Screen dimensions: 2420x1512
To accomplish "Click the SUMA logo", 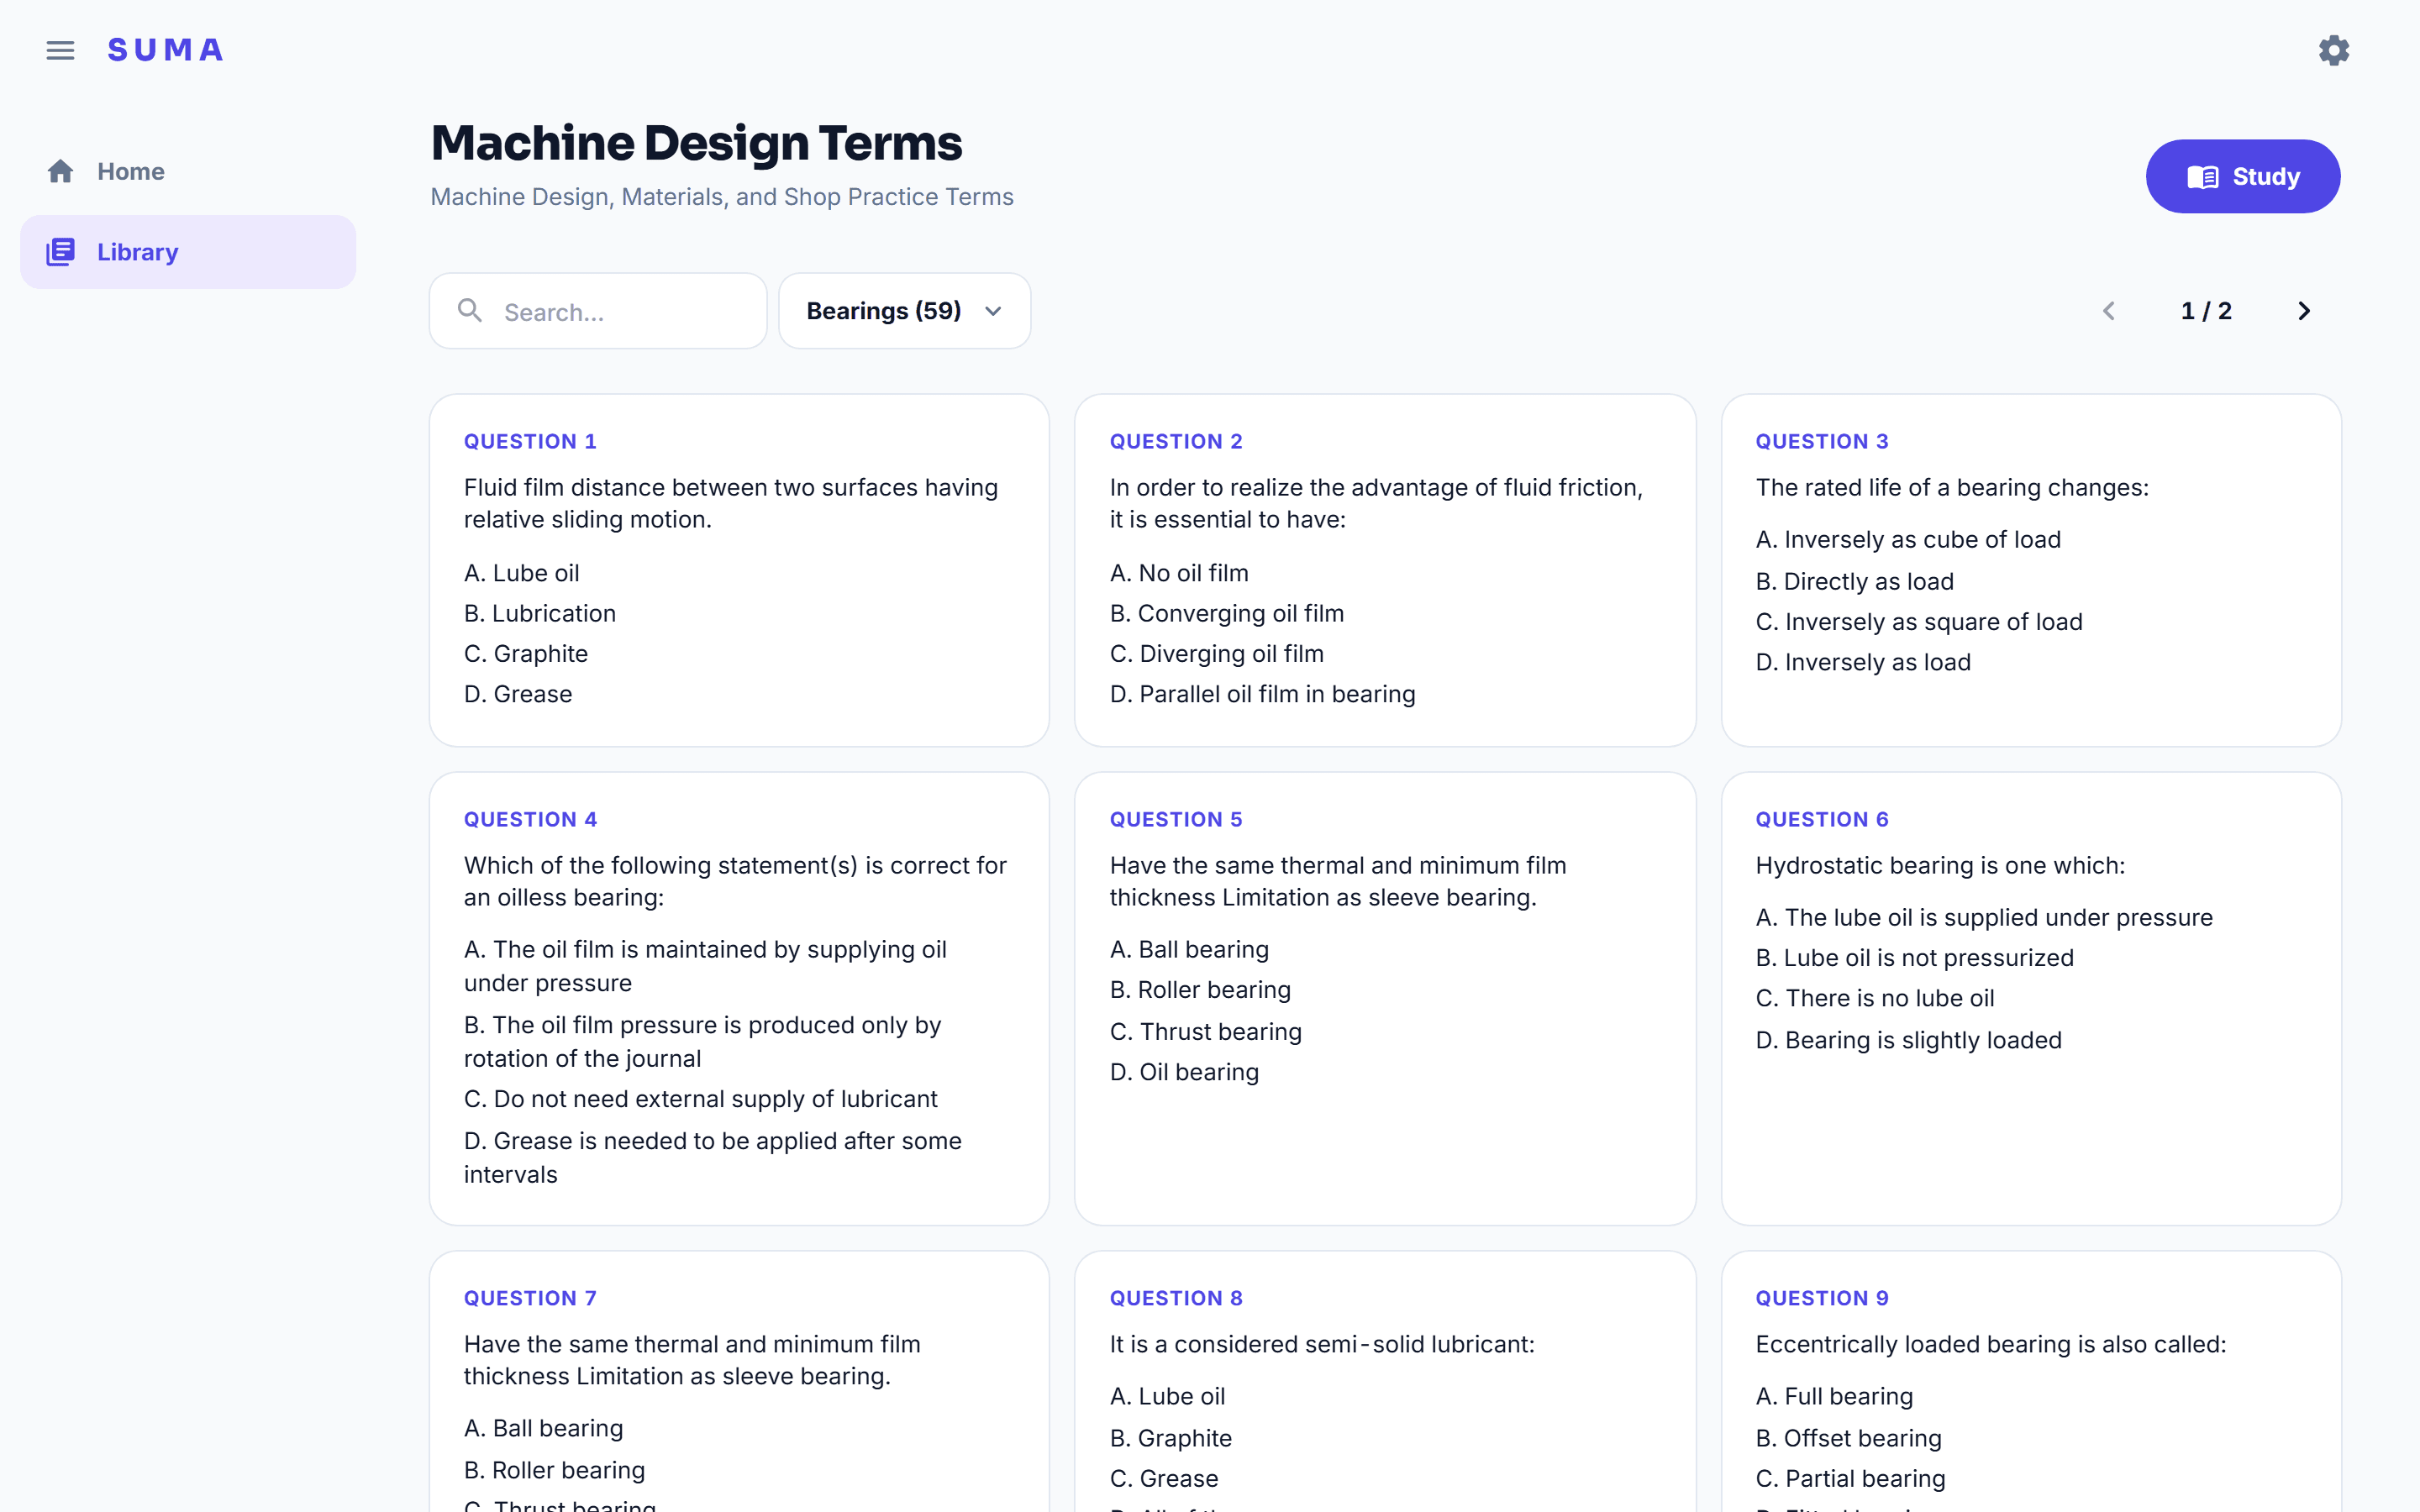I will (166, 50).
